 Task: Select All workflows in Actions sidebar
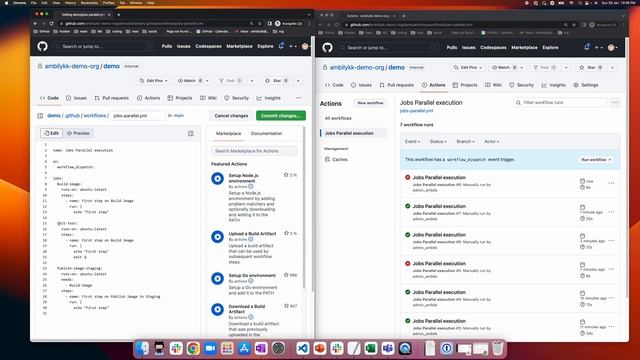(338, 118)
